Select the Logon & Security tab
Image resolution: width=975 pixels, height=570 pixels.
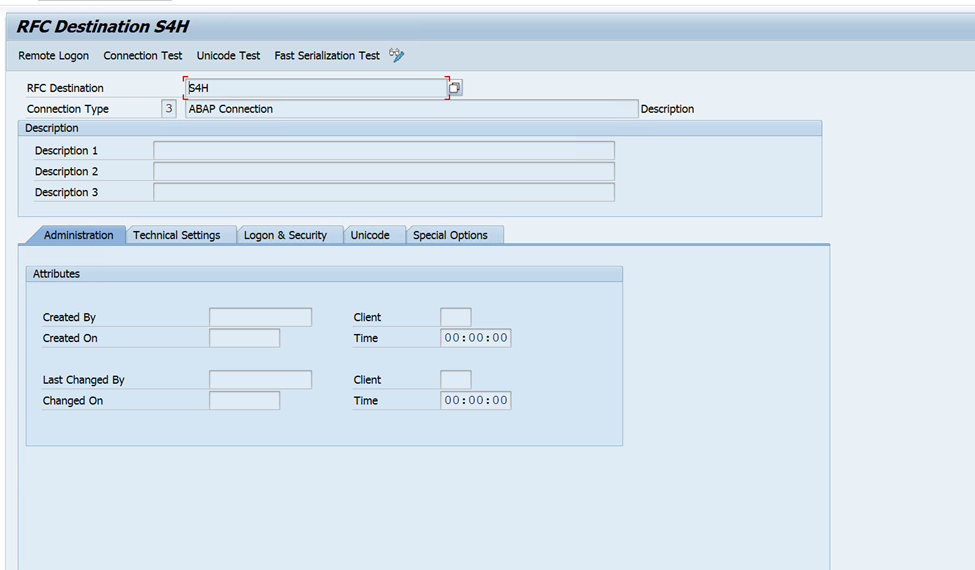[285, 235]
